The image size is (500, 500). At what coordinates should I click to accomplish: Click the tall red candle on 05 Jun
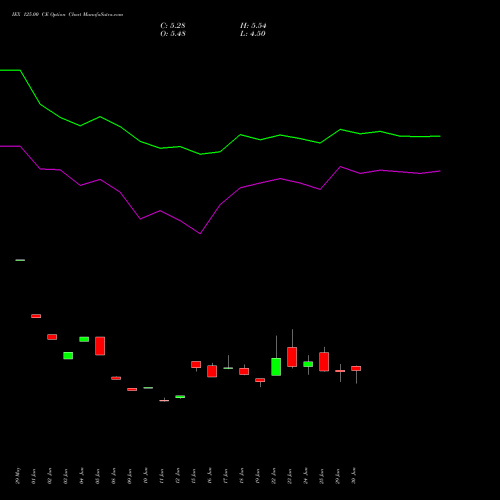click(x=100, y=346)
